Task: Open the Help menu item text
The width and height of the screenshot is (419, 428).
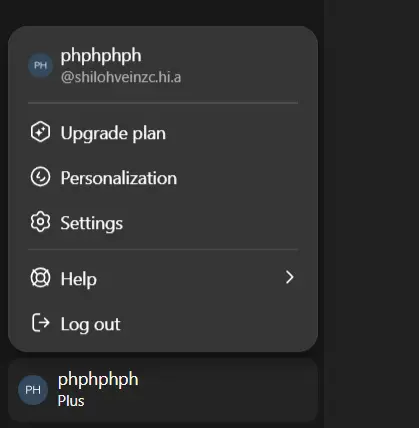Action: (79, 279)
